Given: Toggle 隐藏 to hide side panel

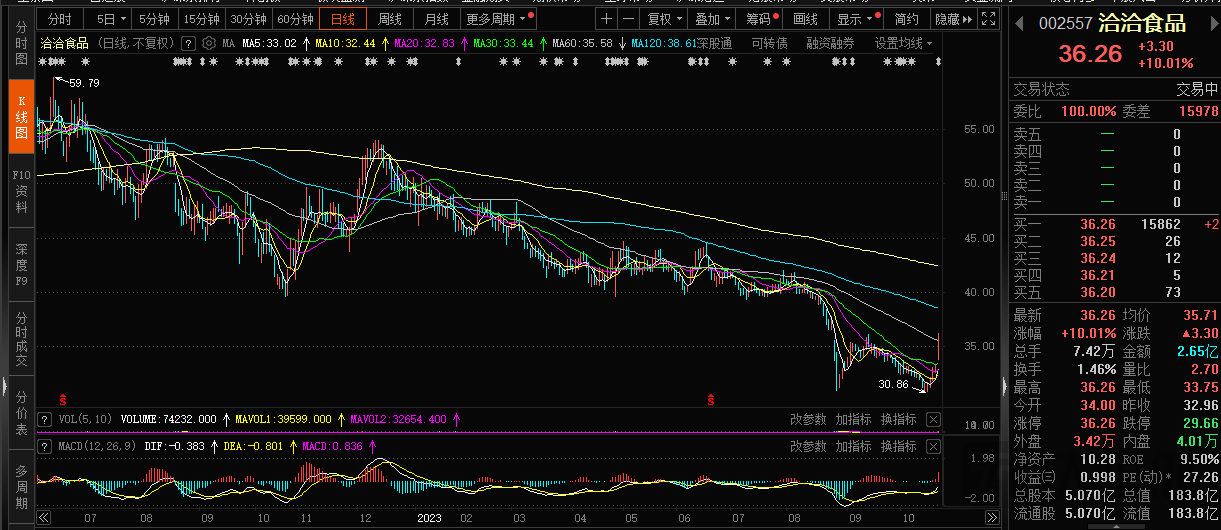Looking at the screenshot, I should (x=949, y=19).
